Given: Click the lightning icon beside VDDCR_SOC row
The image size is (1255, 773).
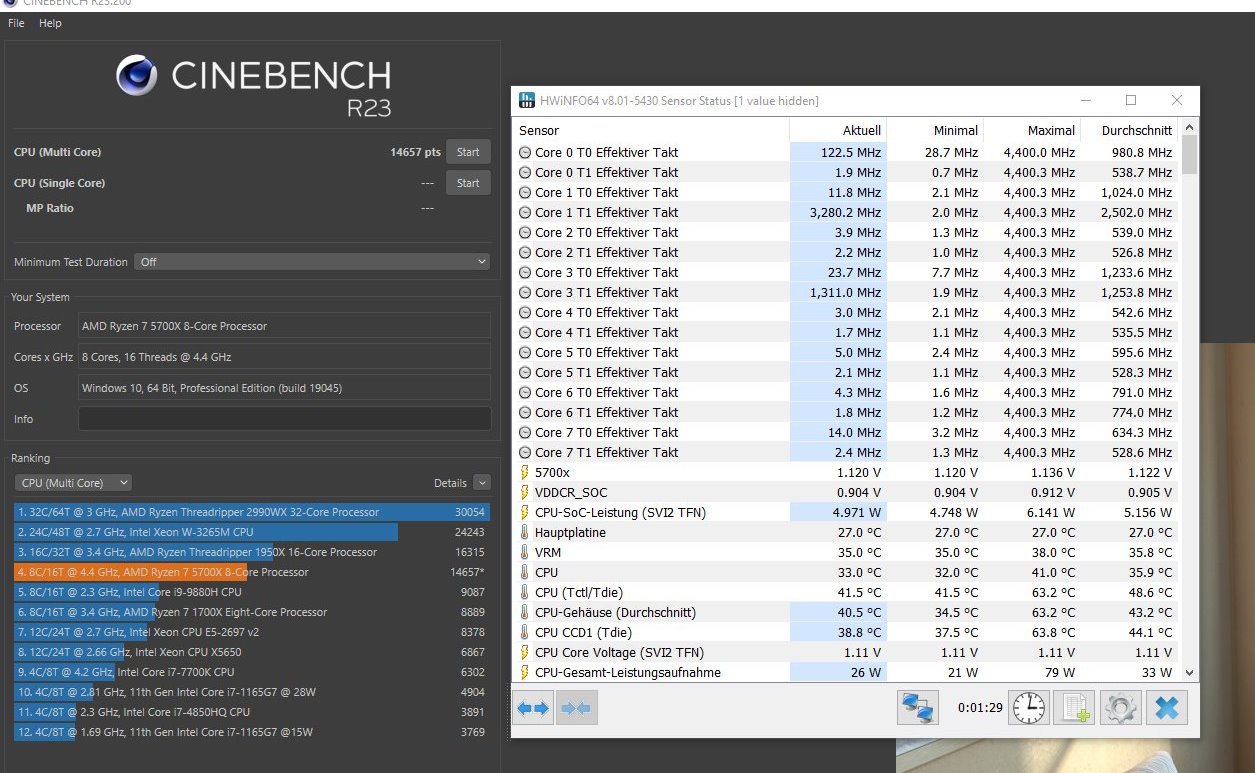Looking at the screenshot, I should pos(525,492).
